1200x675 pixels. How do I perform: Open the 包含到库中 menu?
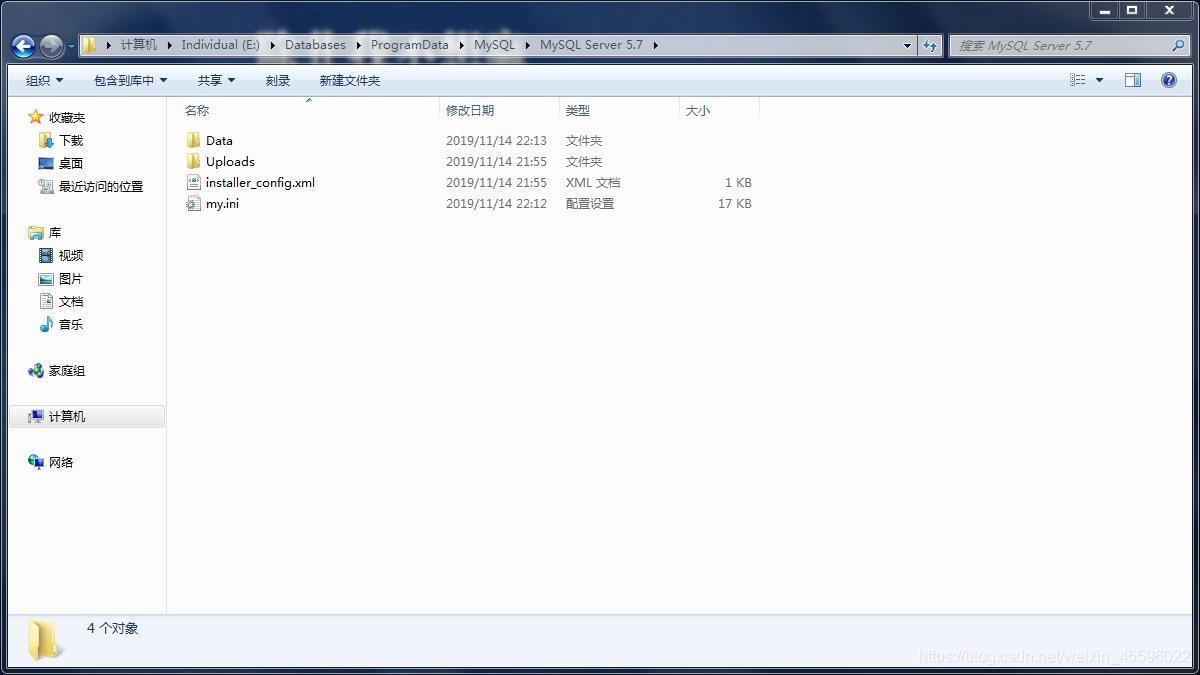[x=130, y=80]
